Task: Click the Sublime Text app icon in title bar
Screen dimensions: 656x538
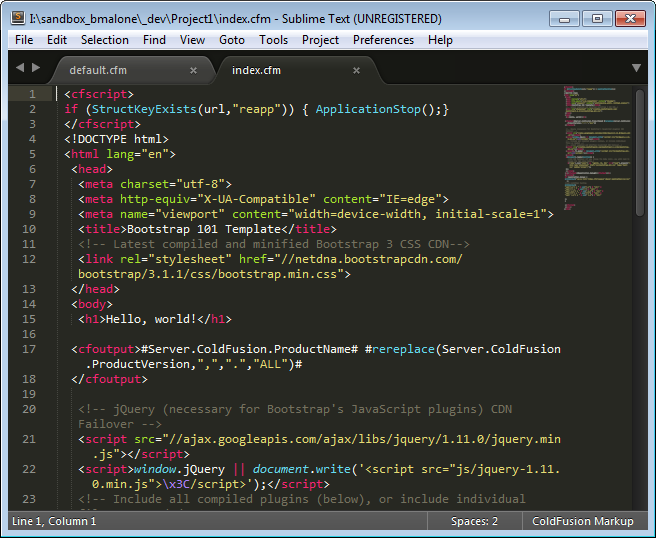Action: point(18,18)
